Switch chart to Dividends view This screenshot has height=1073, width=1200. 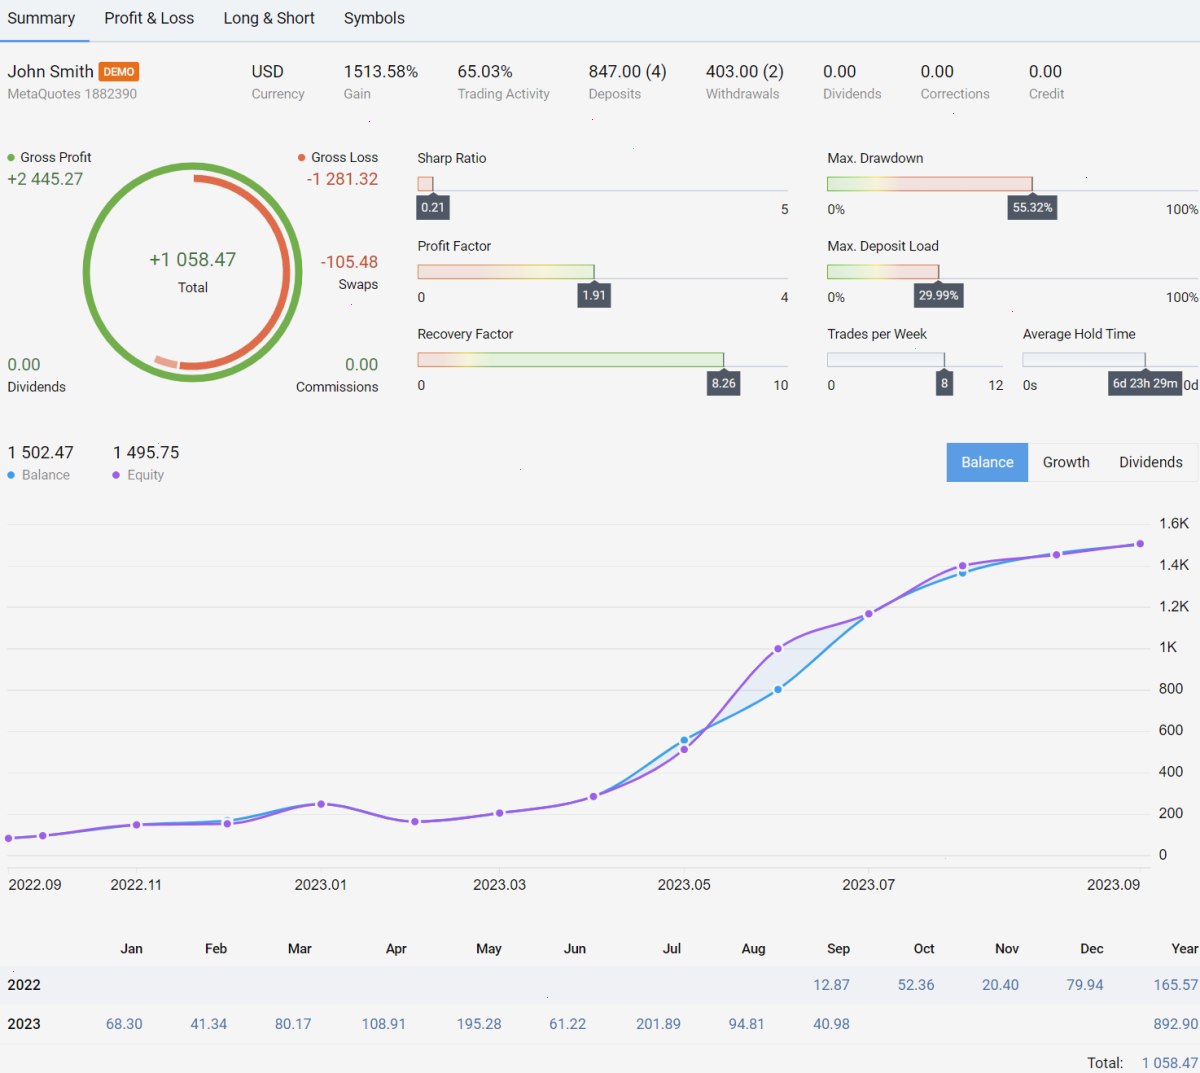pyautogui.click(x=1151, y=462)
